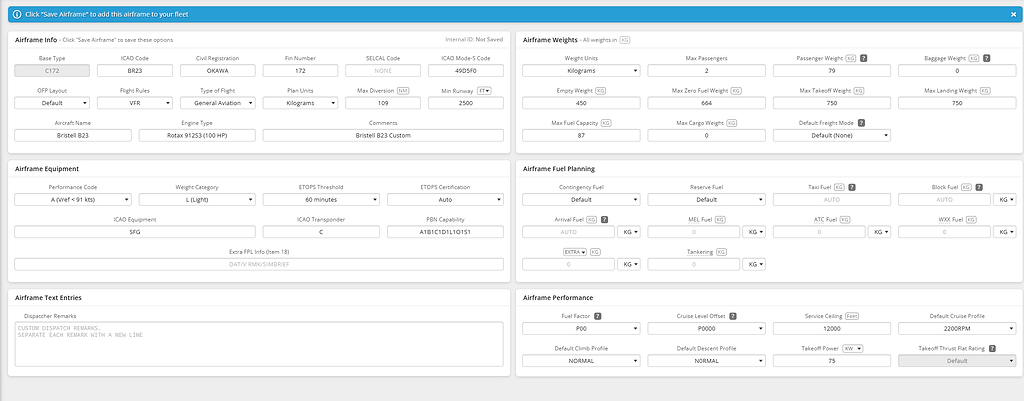Close the blue Save Airframe notification banner
Screen dimensions: 1024x401
tap(1012, 14)
